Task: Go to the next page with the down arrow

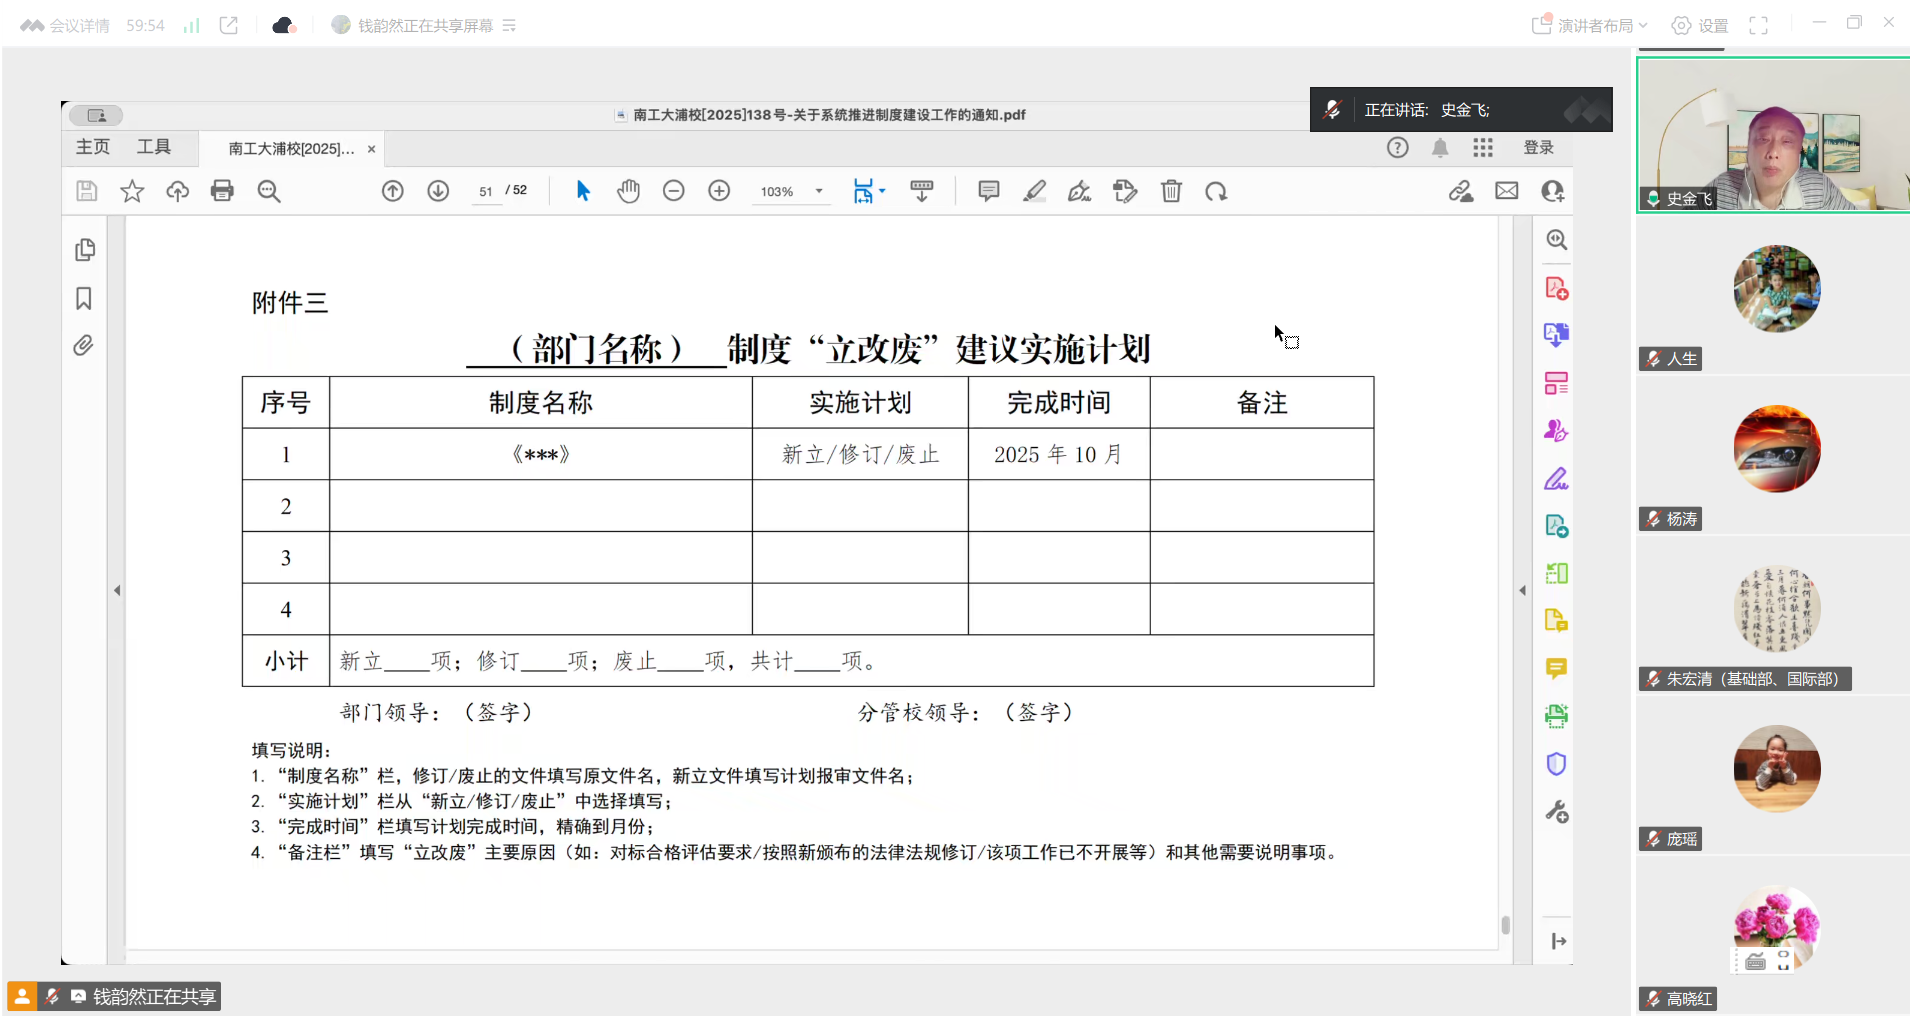Action: (x=438, y=191)
